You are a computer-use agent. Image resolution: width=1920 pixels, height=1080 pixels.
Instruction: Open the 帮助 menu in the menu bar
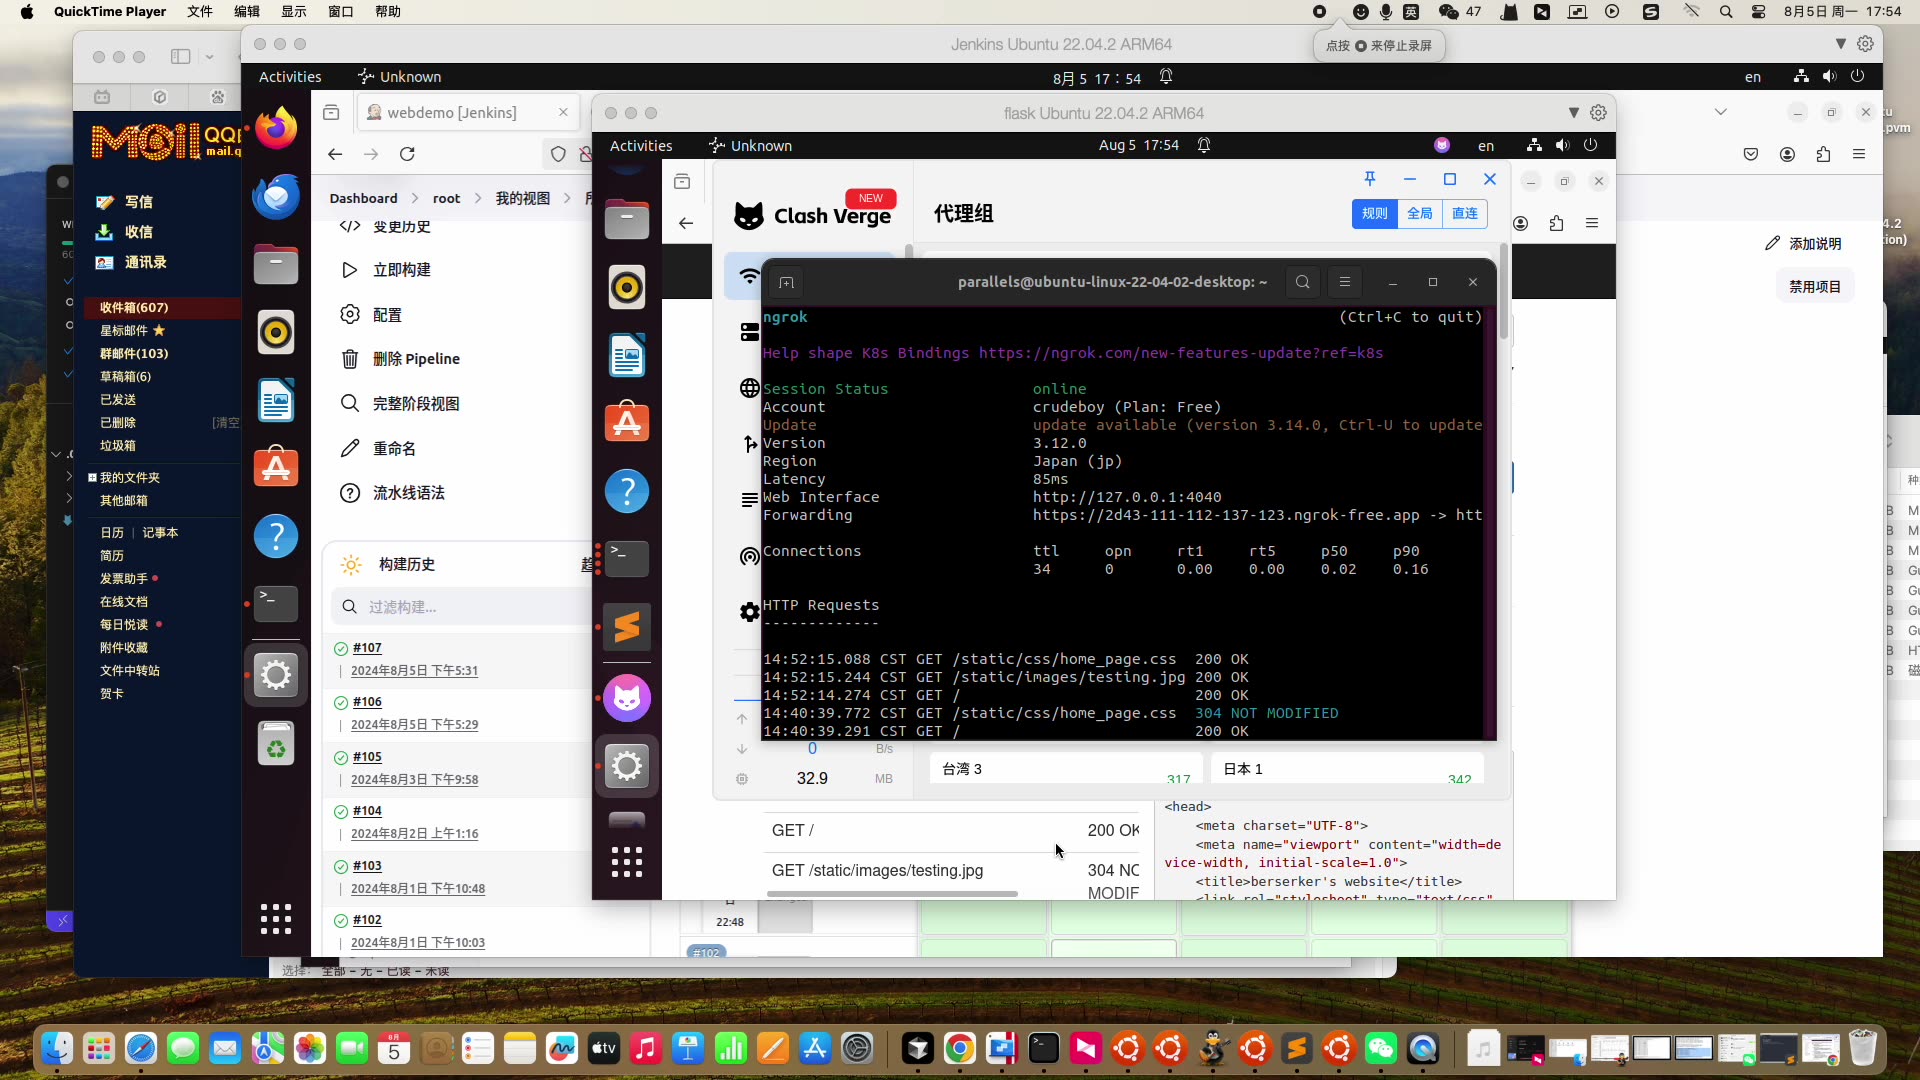pyautogui.click(x=389, y=11)
